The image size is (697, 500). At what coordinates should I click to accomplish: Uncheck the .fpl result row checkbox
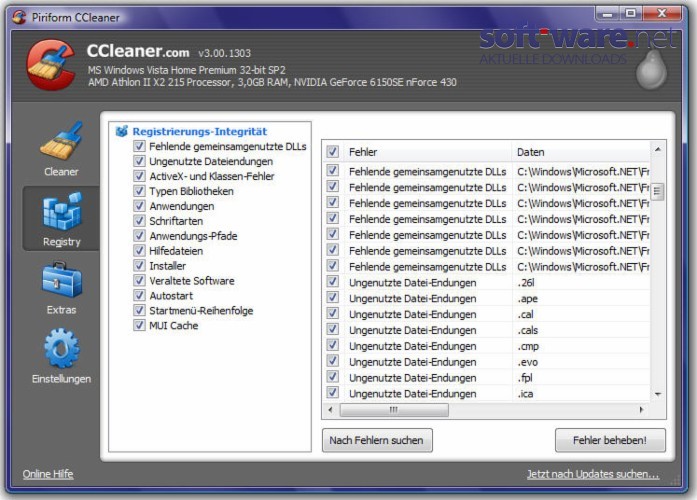click(x=332, y=377)
